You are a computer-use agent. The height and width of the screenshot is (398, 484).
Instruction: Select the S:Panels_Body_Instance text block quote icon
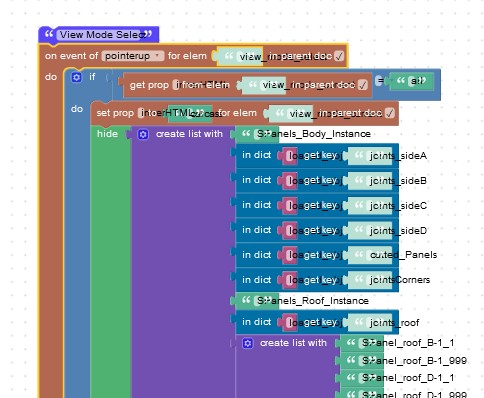[246, 134]
